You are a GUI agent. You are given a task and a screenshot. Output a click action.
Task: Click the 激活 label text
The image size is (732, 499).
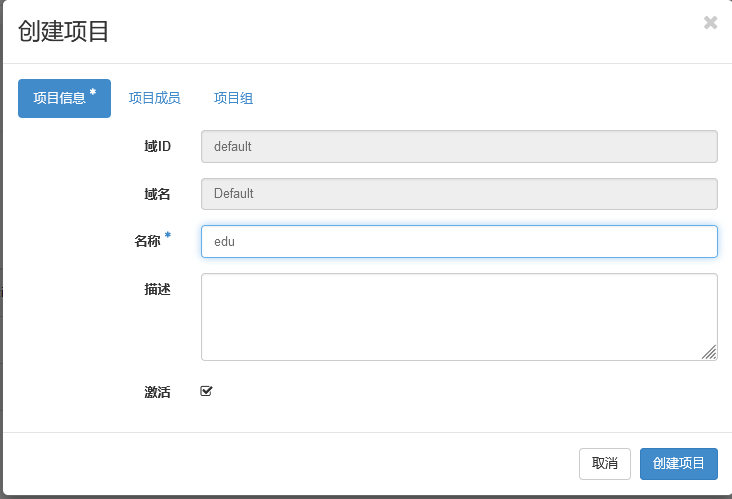coord(157,393)
